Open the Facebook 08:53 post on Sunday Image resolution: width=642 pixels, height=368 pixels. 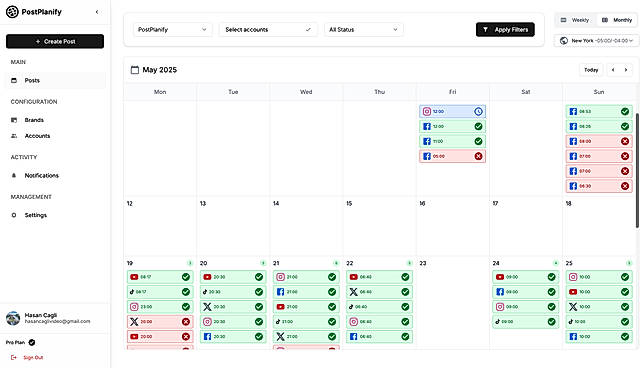coord(599,111)
